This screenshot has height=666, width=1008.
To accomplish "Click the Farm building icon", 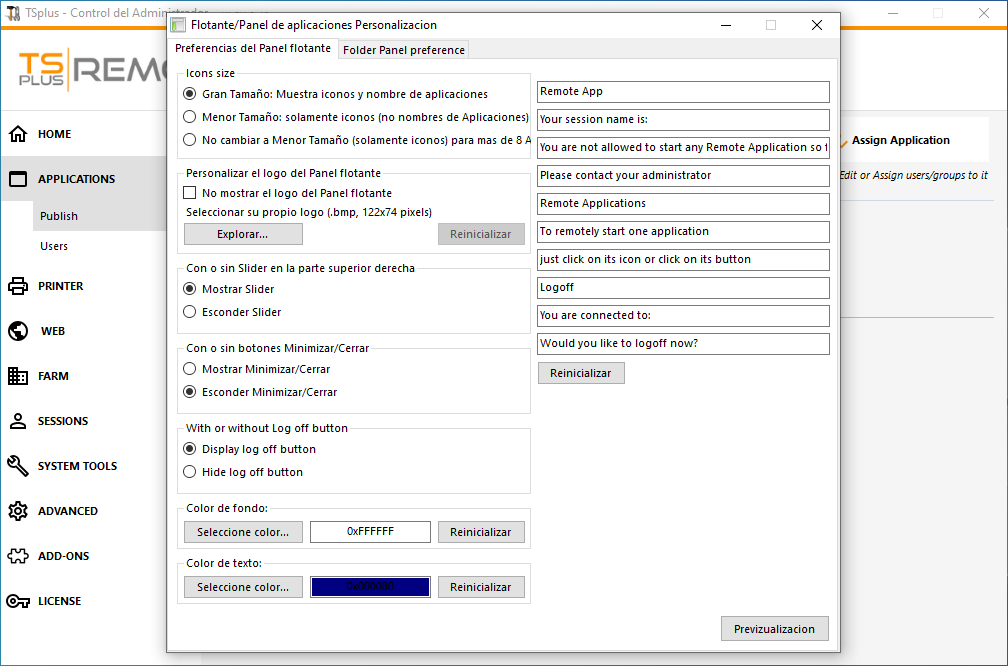I will [x=18, y=376].
